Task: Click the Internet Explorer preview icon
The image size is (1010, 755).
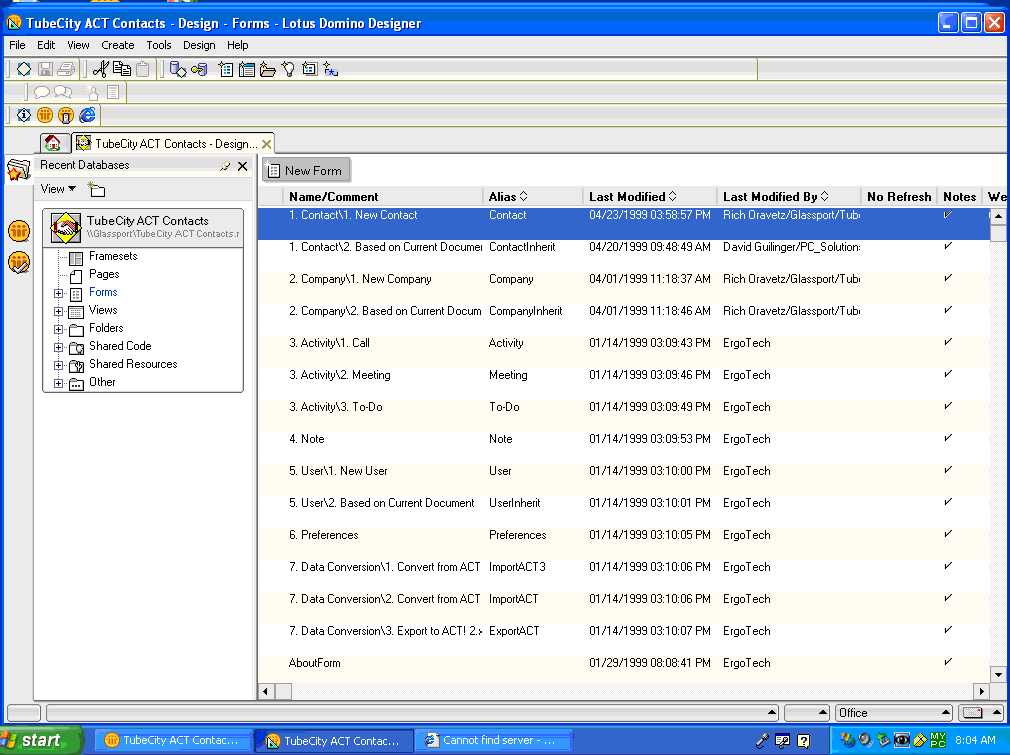Action: click(87, 115)
